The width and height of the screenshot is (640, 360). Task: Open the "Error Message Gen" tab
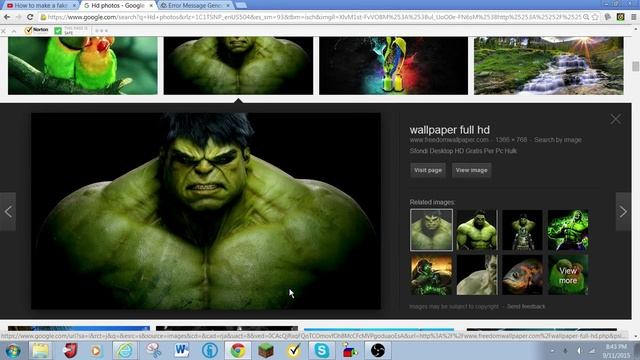pos(194,5)
